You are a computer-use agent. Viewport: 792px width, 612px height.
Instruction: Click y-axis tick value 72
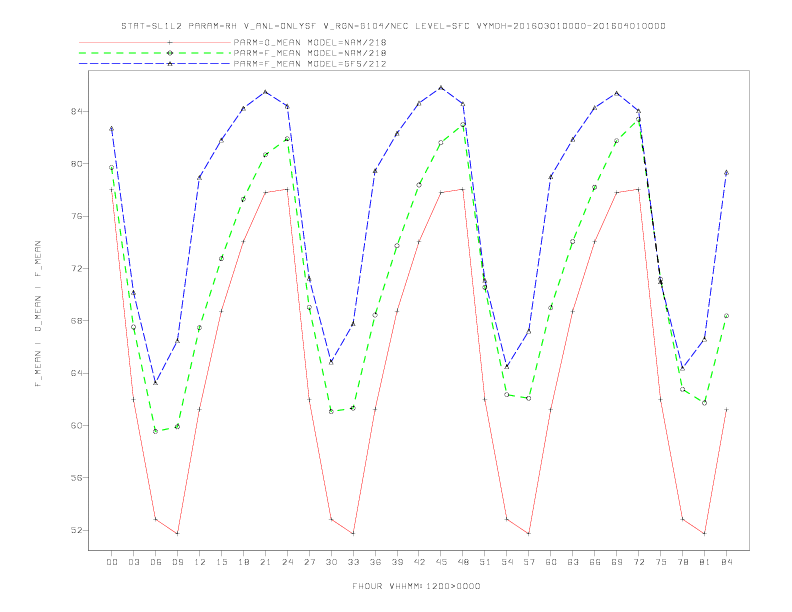[77, 268]
